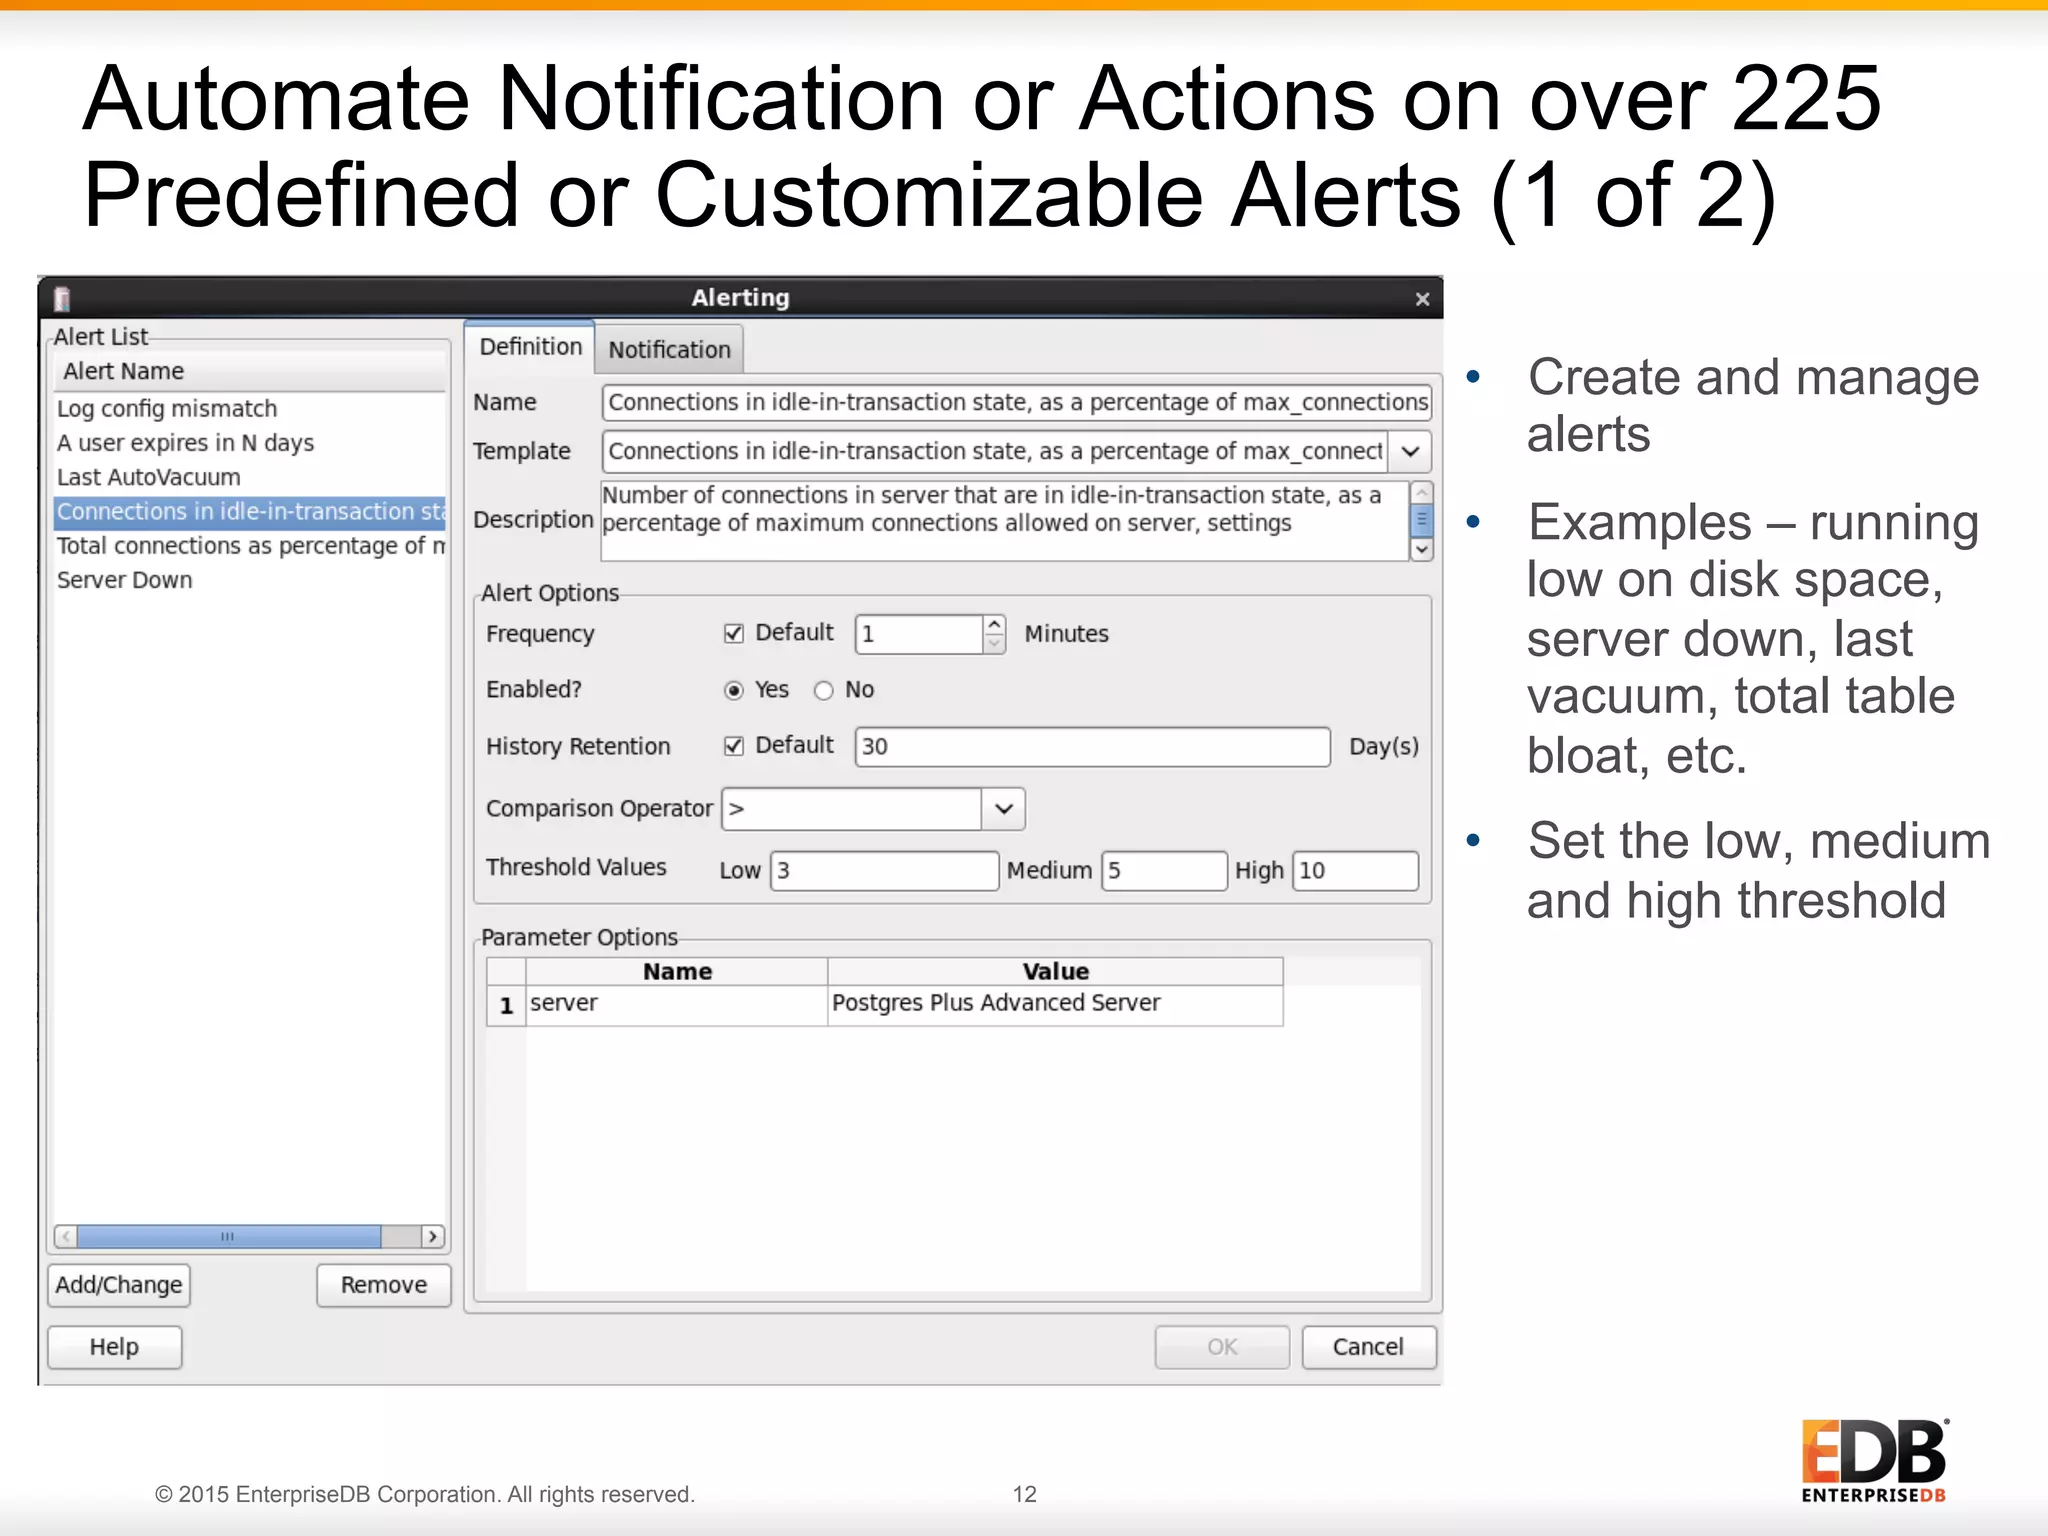The height and width of the screenshot is (1536, 2048).
Task: Select the Definition tab
Action: [x=530, y=347]
